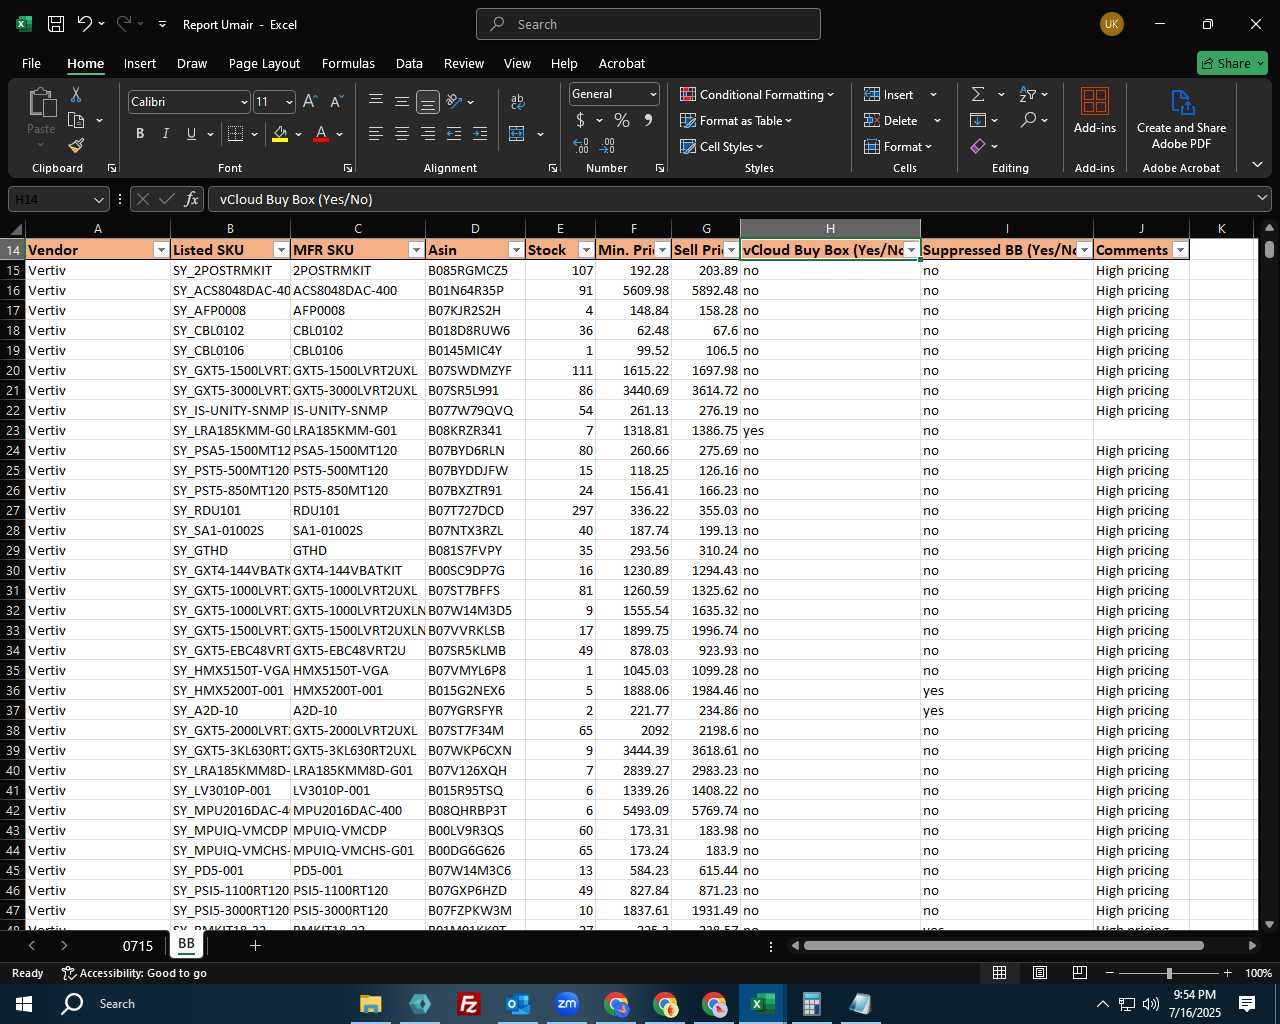Increase indent of cell contents
This screenshot has height=1024, width=1280.
480,133
